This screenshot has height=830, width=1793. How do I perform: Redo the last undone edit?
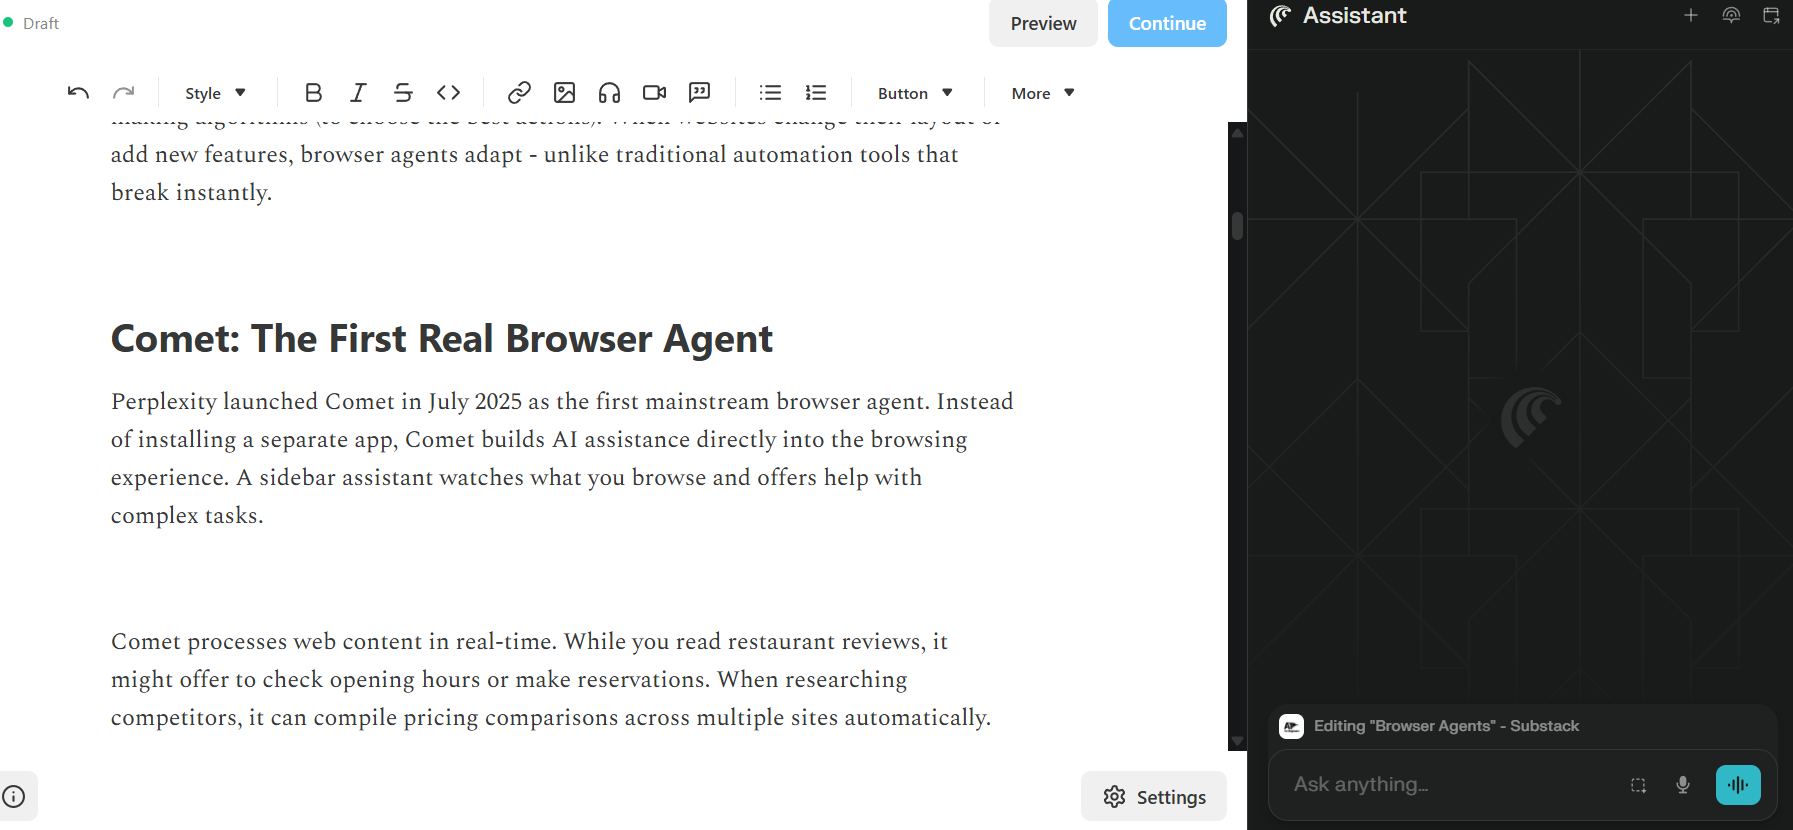pos(123,93)
